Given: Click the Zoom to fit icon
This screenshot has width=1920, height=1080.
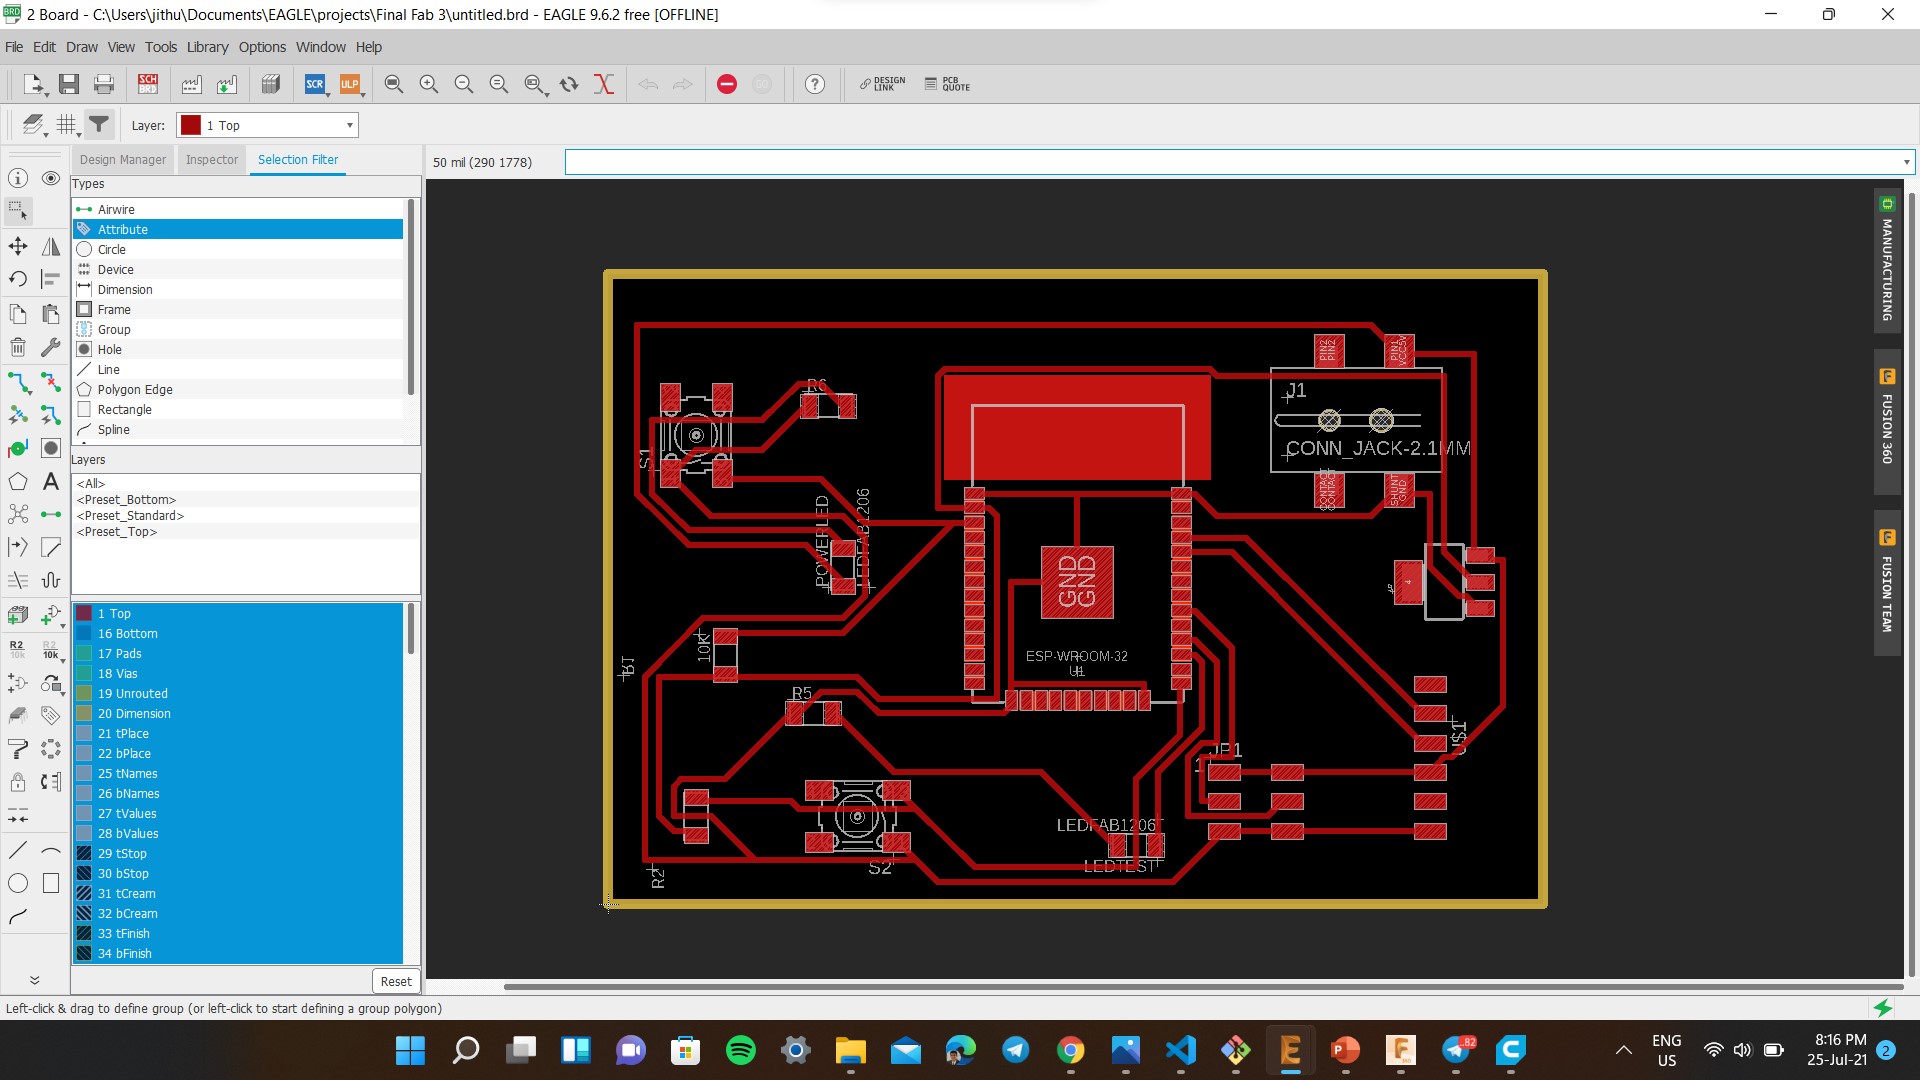Looking at the screenshot, I should click(x=394, y=85).
